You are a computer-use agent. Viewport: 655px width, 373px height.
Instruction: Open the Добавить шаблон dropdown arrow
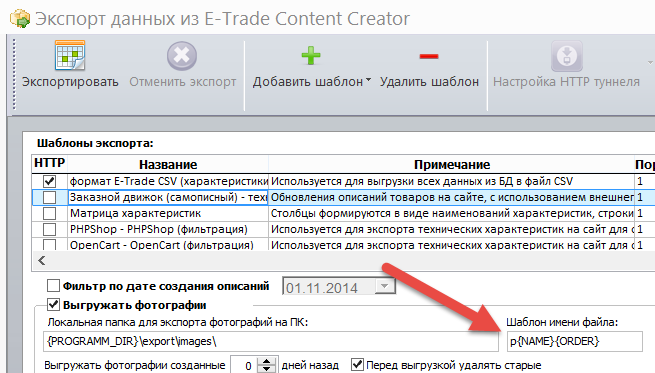368,79
